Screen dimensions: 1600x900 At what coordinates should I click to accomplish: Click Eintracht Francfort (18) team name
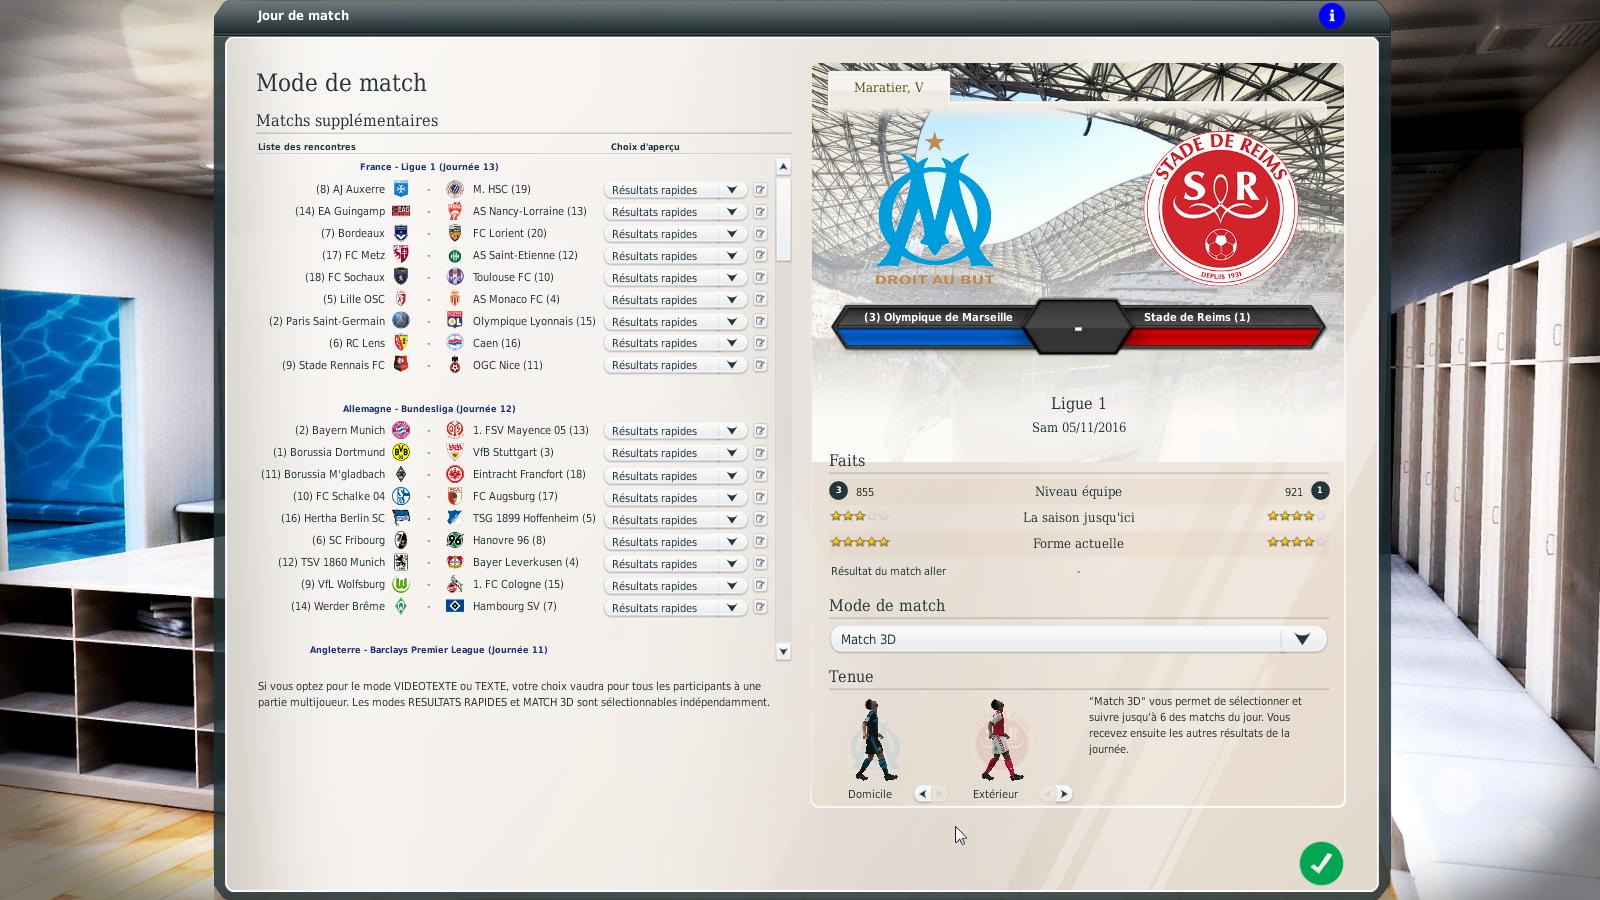point(529,474)
